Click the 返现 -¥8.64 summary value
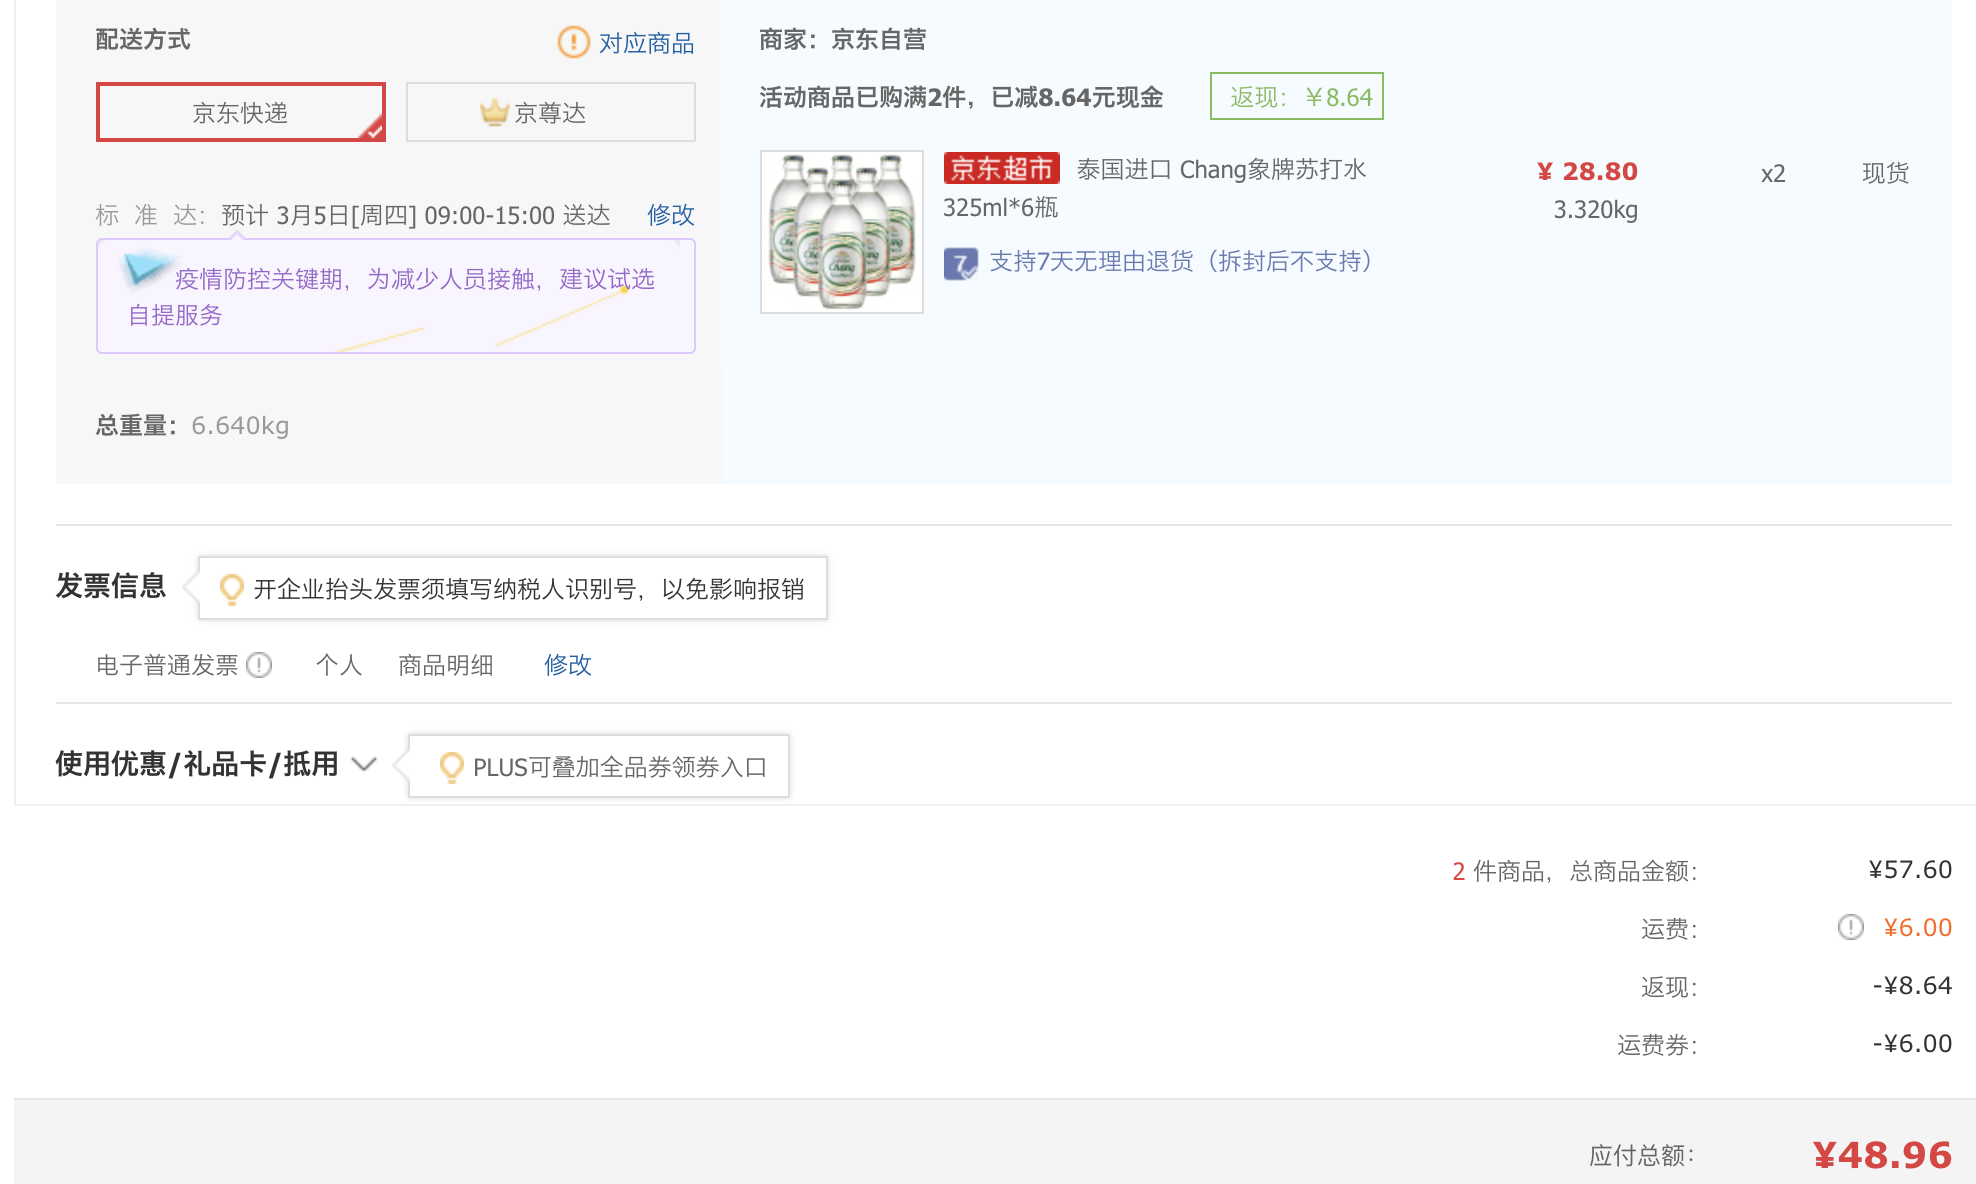Screen dimensions: 1976x1184 (x=1912, y=985)
